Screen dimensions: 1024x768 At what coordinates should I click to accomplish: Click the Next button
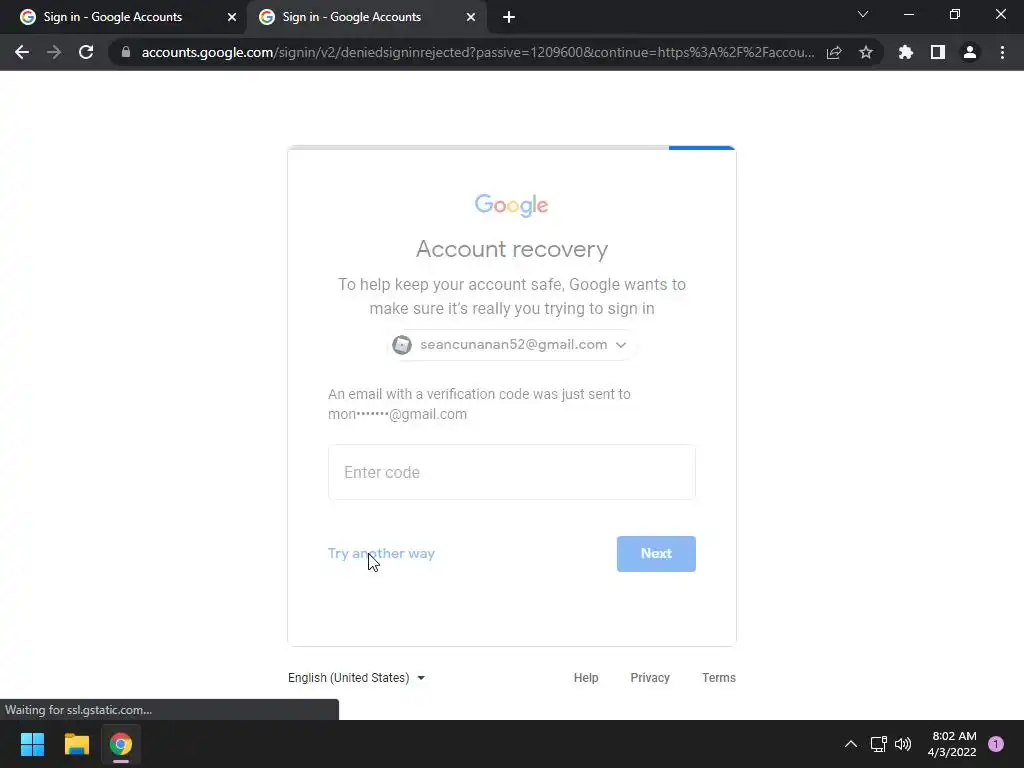(656, 554)
